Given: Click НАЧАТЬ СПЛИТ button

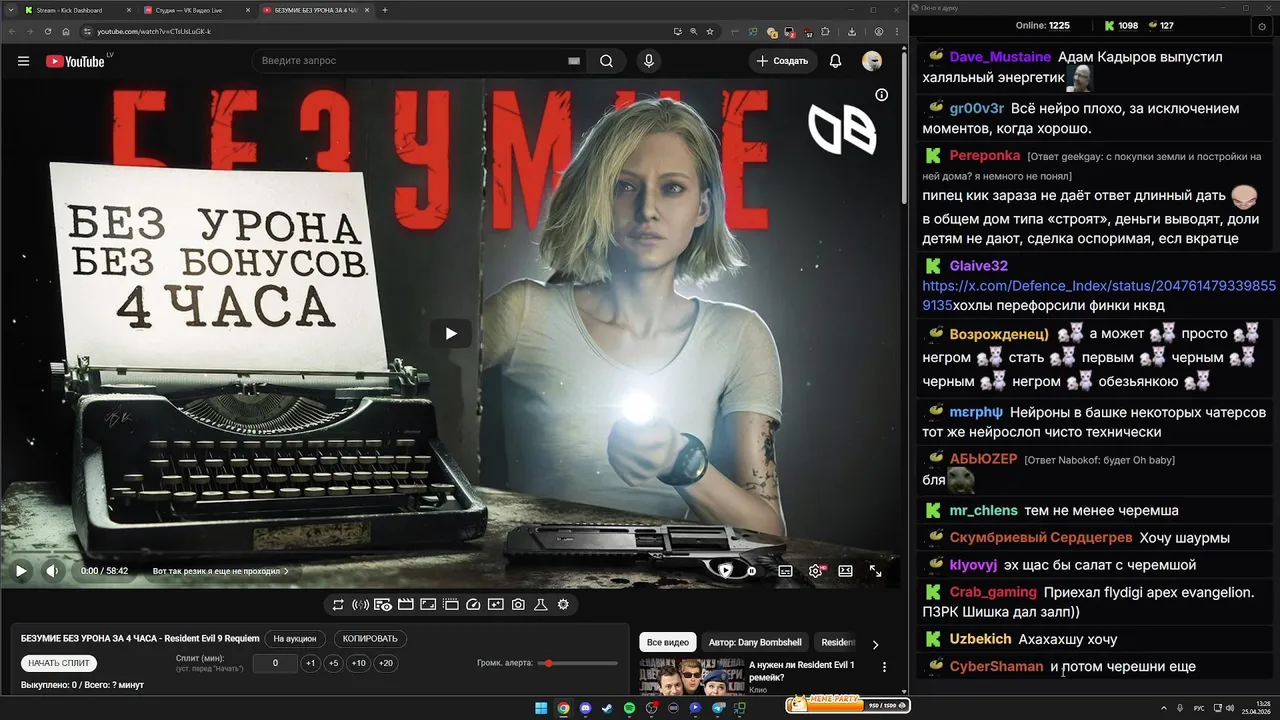Looking at the screenshot, I should [x=59, y=663].
